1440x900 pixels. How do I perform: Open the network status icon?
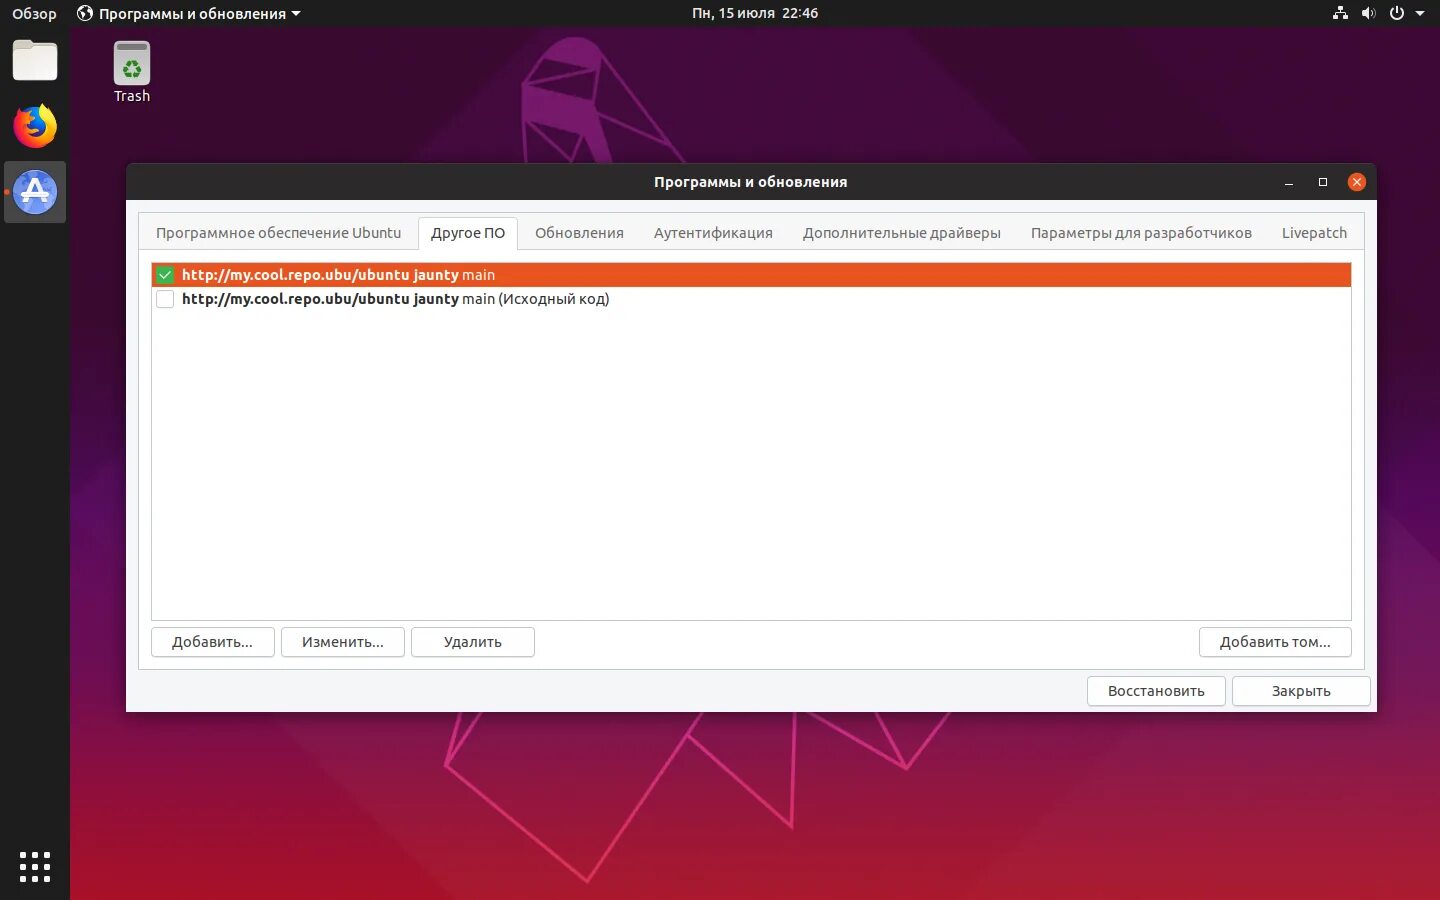pyautogui.click(x=1340, y=13)
